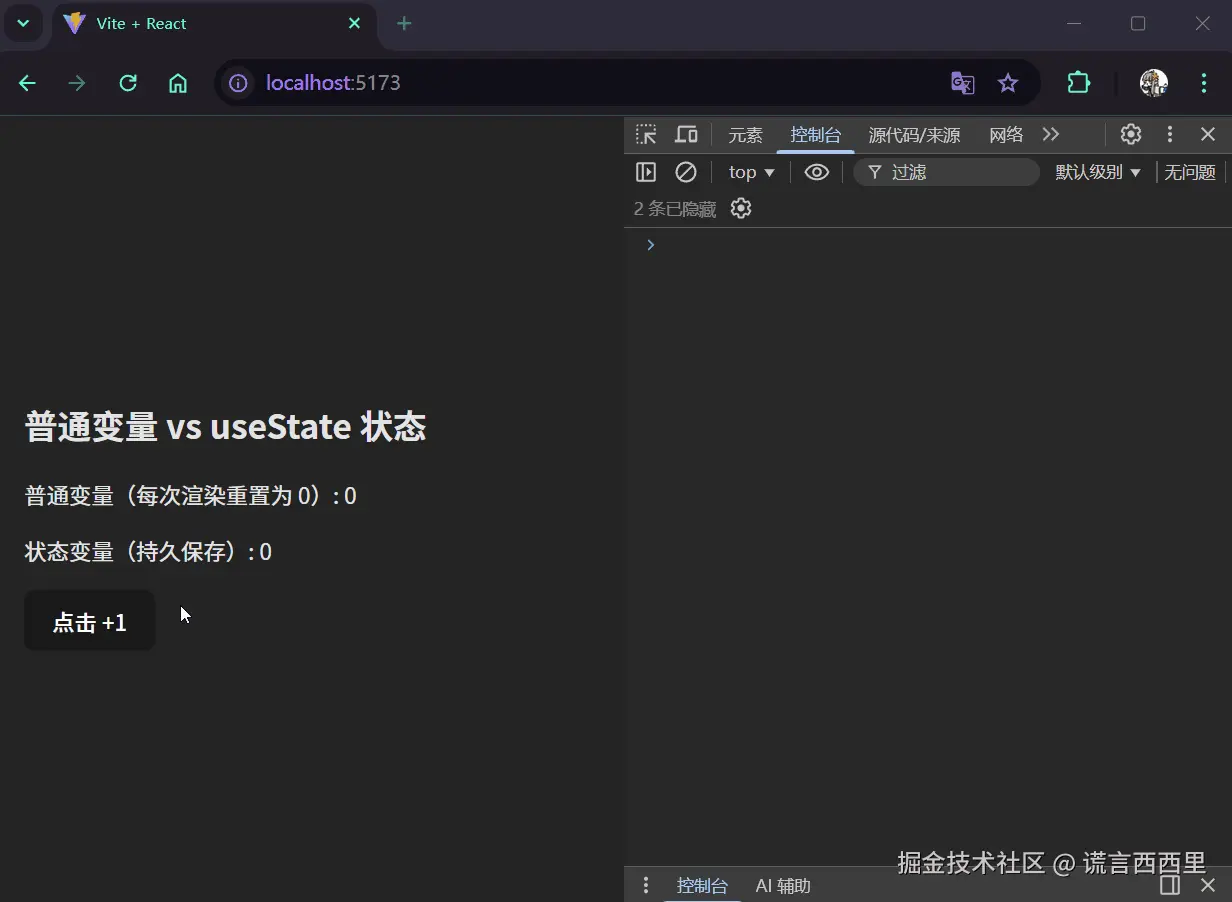This screenshot has height=902, width=1232.
Task: Open the browser extensions puzzle icon
Action: click(1078, 83)
